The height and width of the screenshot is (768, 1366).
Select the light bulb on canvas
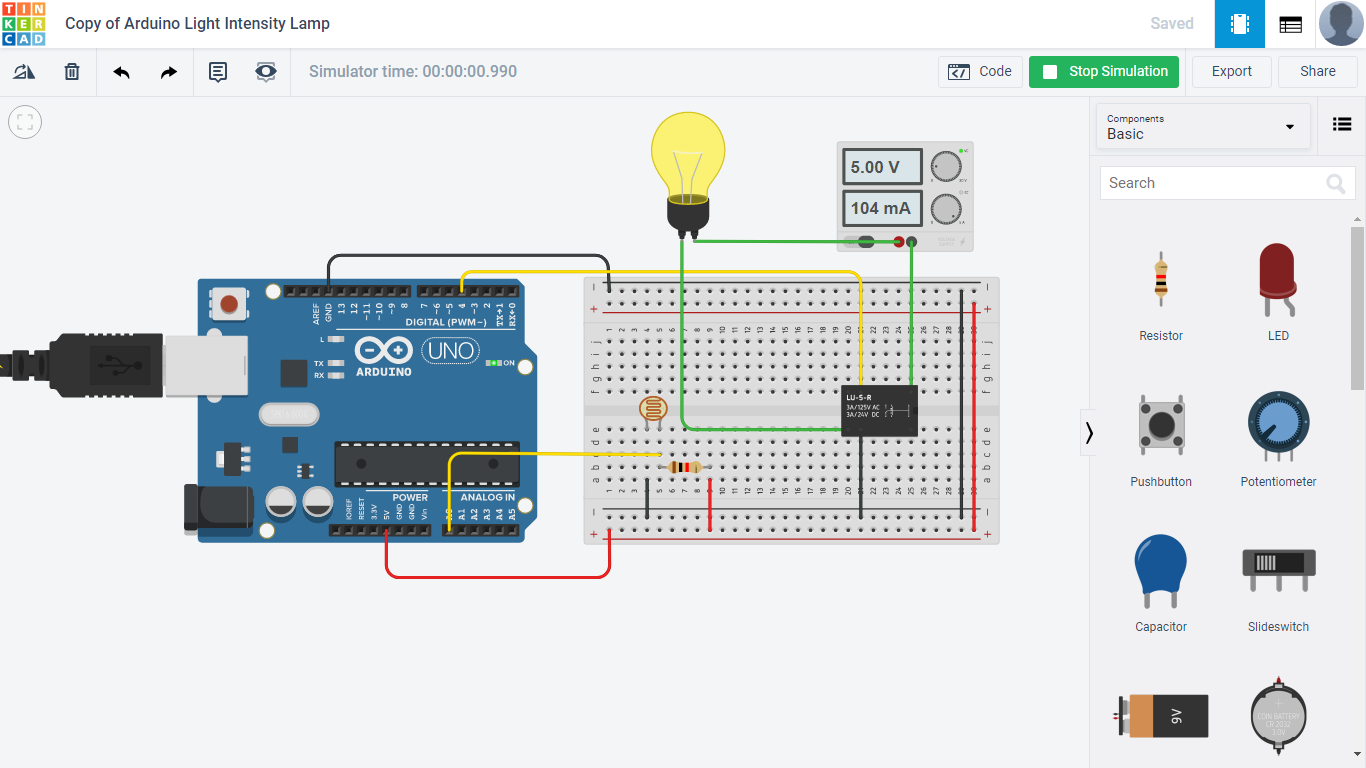click(687, 173)
